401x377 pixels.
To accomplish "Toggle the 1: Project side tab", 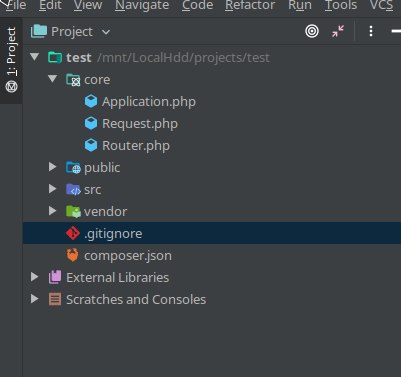I will pos(11,60).
